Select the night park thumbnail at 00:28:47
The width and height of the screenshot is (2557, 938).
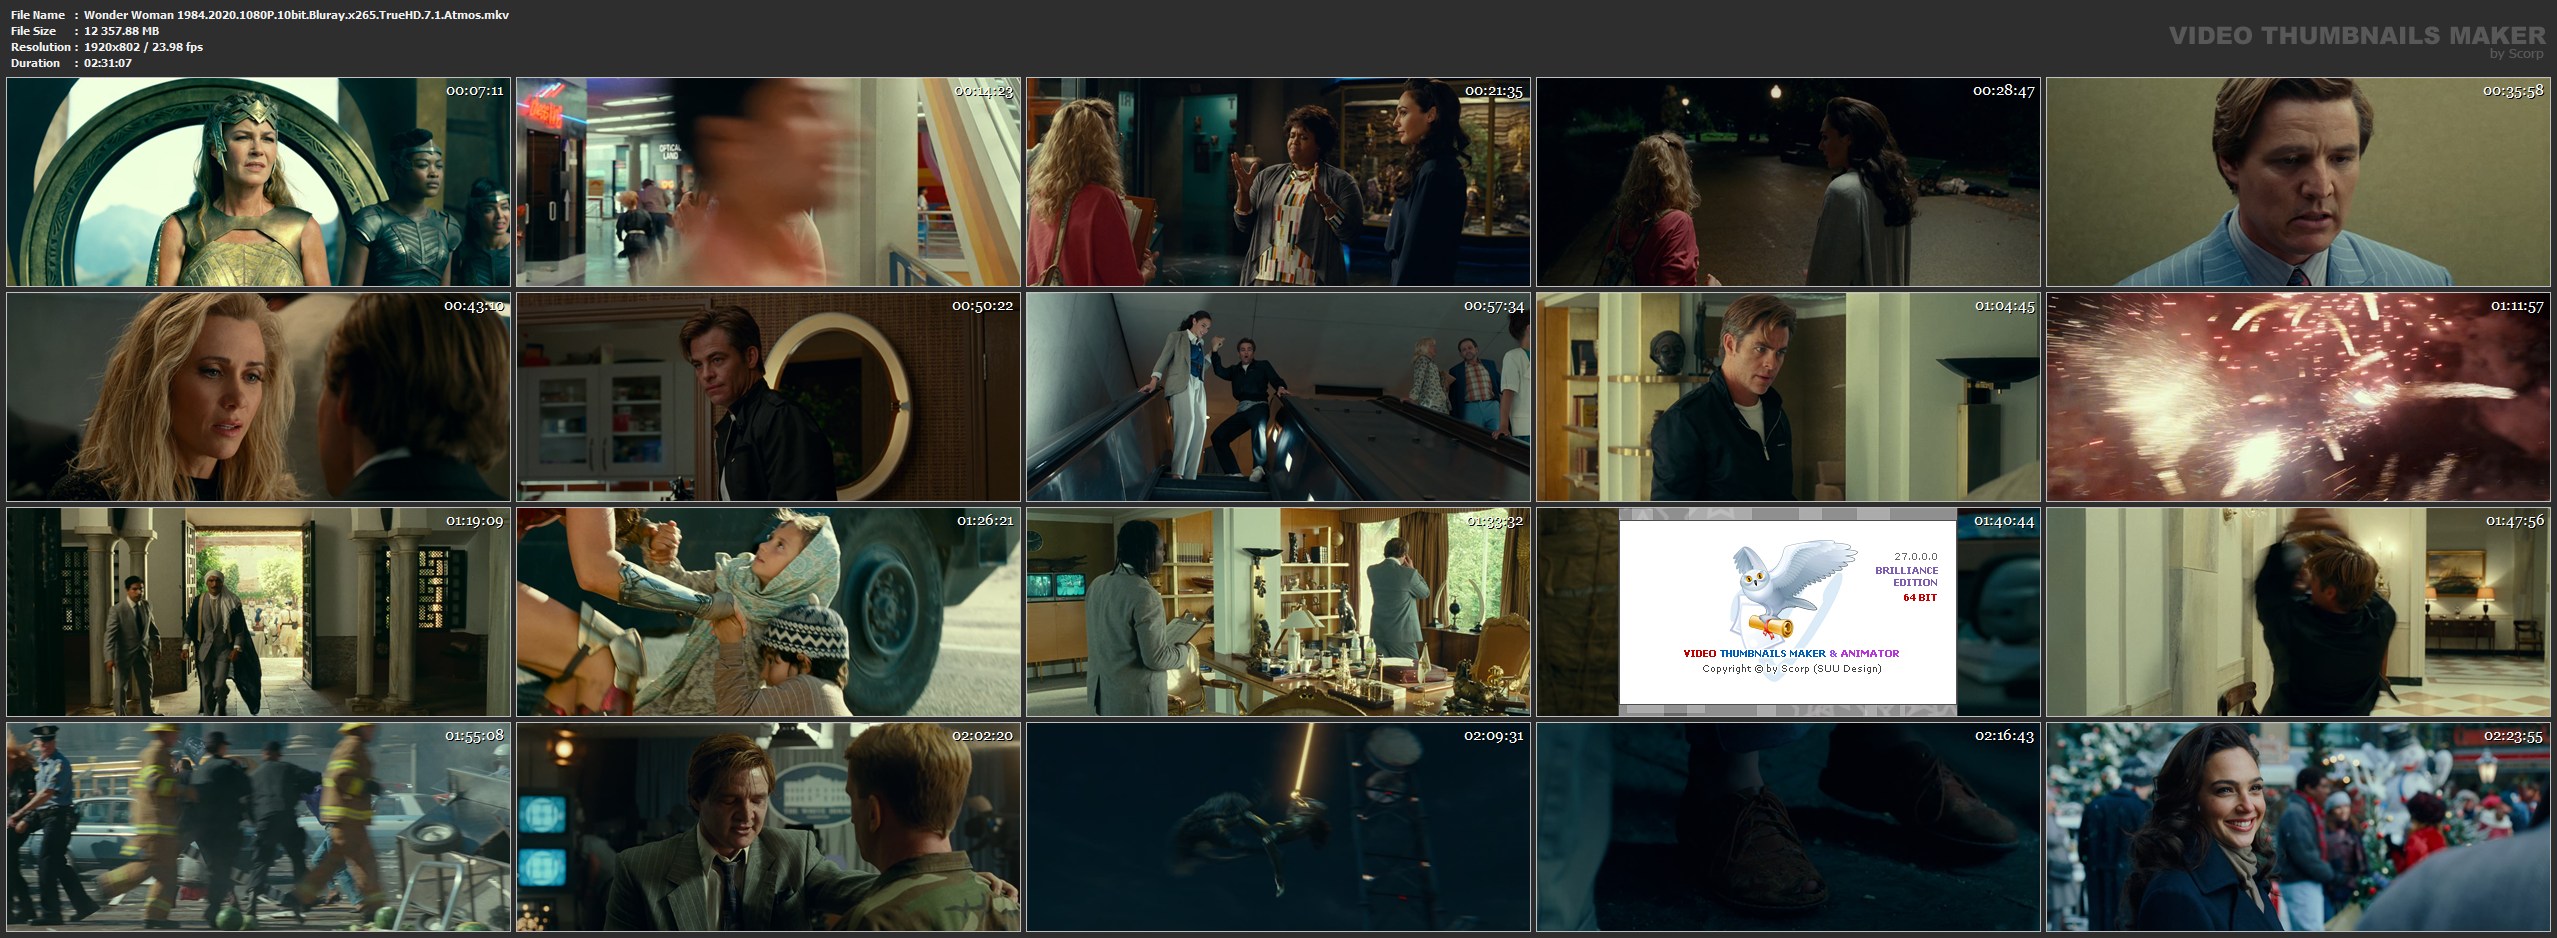pos(1788,182)
